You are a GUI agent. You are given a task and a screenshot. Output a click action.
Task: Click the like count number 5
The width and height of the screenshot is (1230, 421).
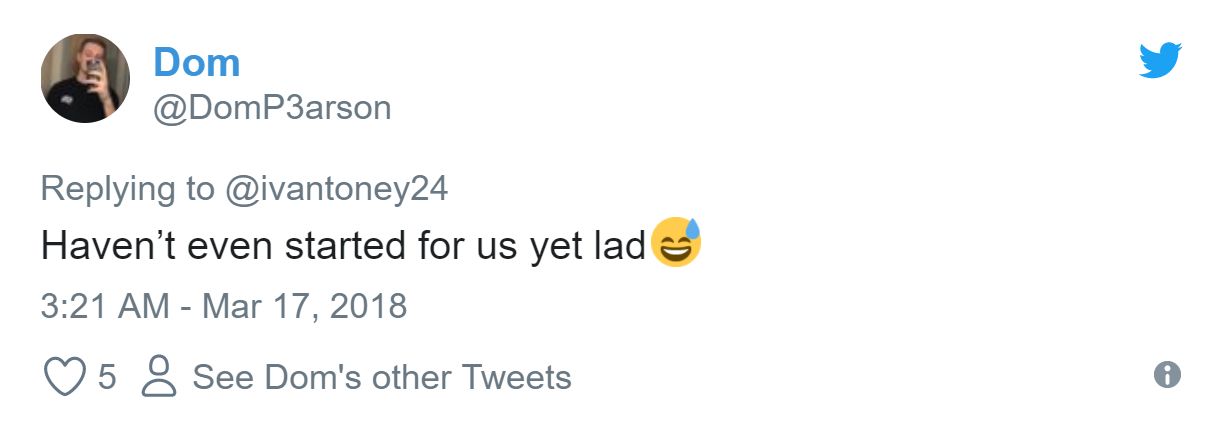coord(107,377)
